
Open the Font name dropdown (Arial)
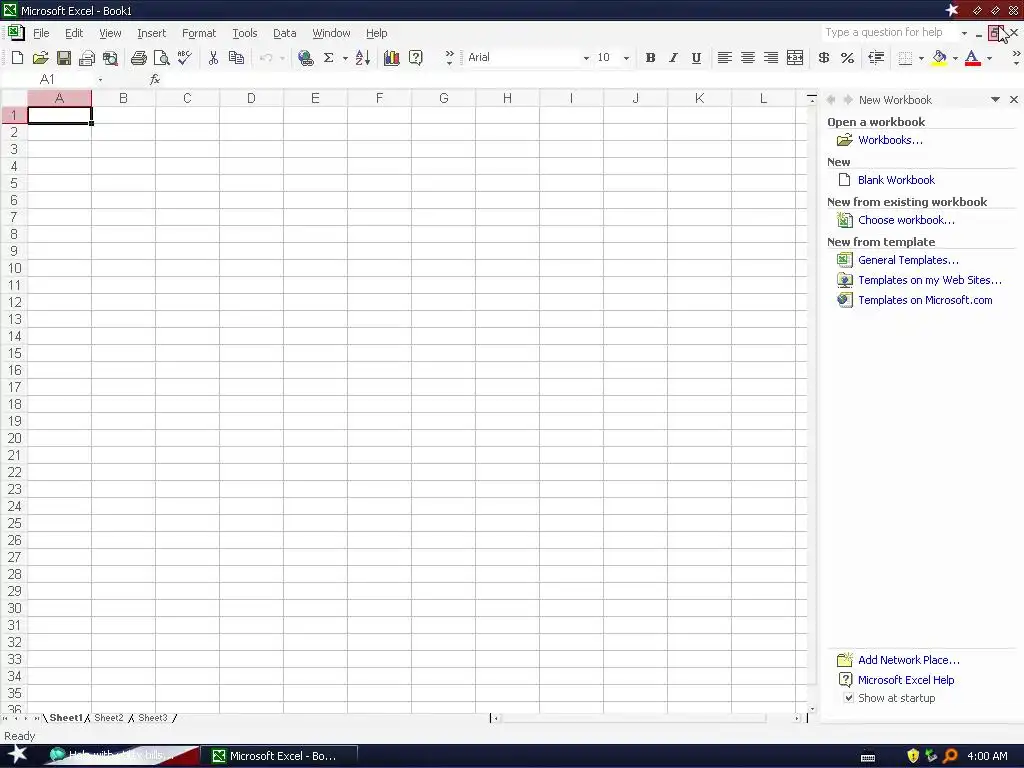[586, 58]
